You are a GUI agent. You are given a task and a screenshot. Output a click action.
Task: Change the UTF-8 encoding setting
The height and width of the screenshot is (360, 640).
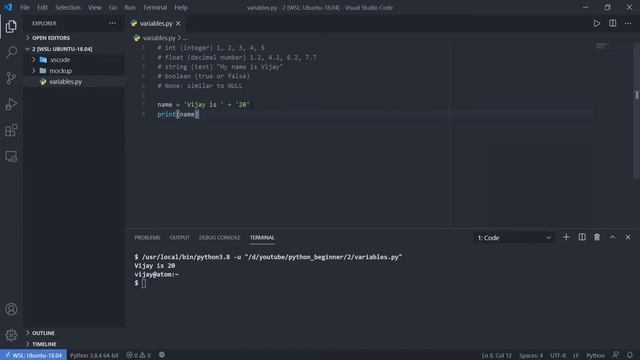[558, 355]
